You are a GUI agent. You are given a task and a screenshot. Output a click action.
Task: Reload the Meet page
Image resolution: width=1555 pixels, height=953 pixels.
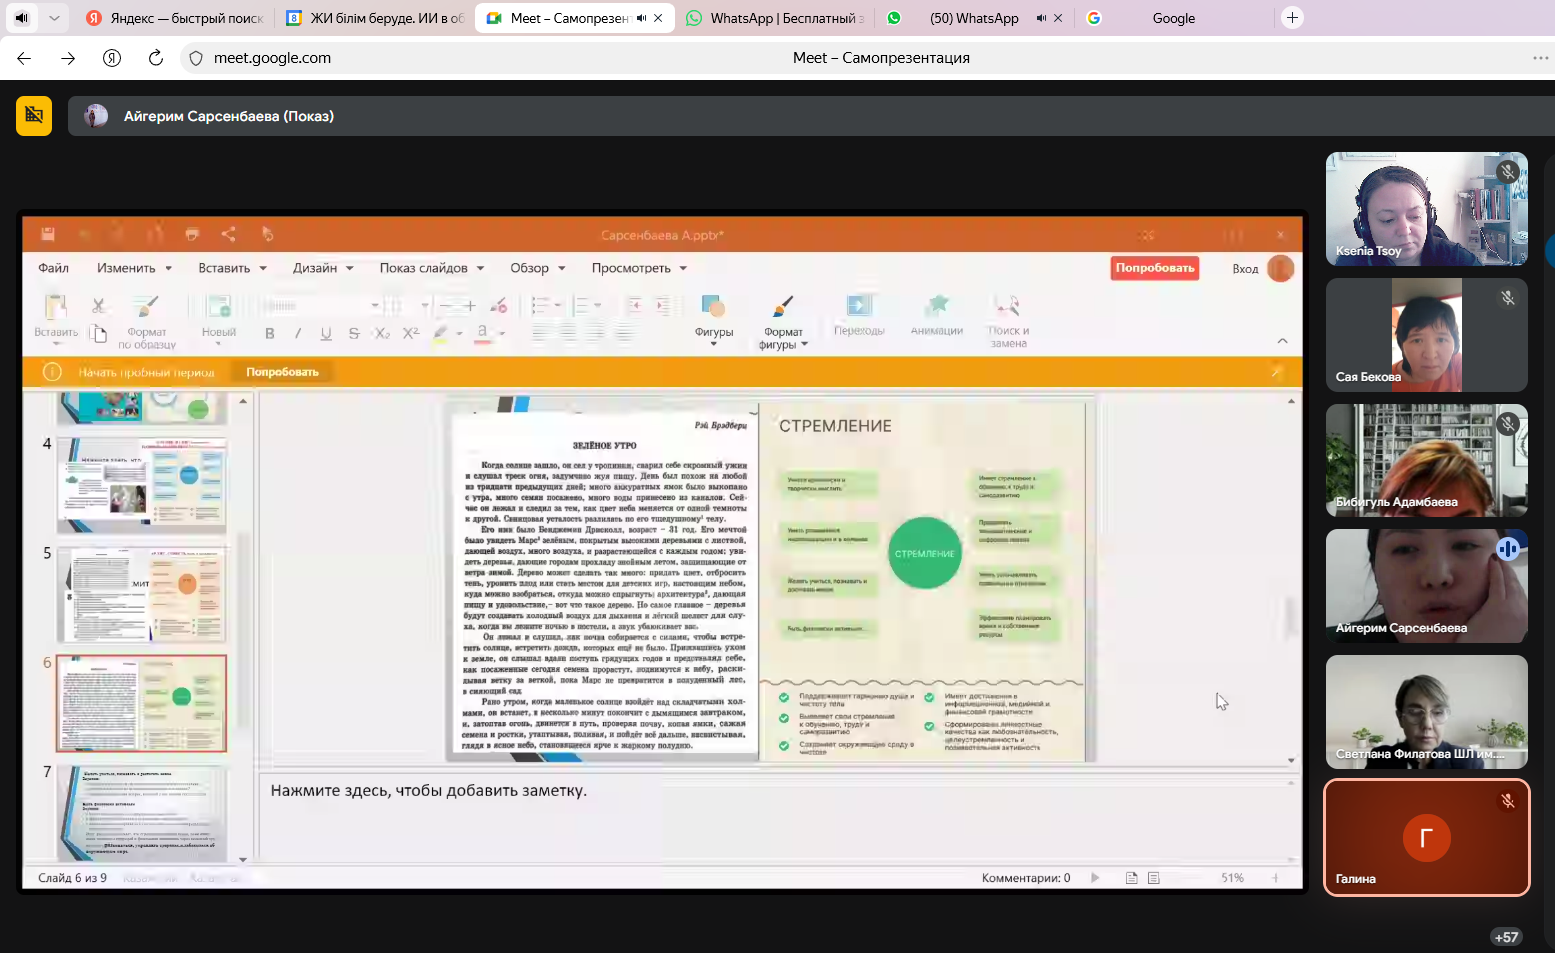pos(156,58)
